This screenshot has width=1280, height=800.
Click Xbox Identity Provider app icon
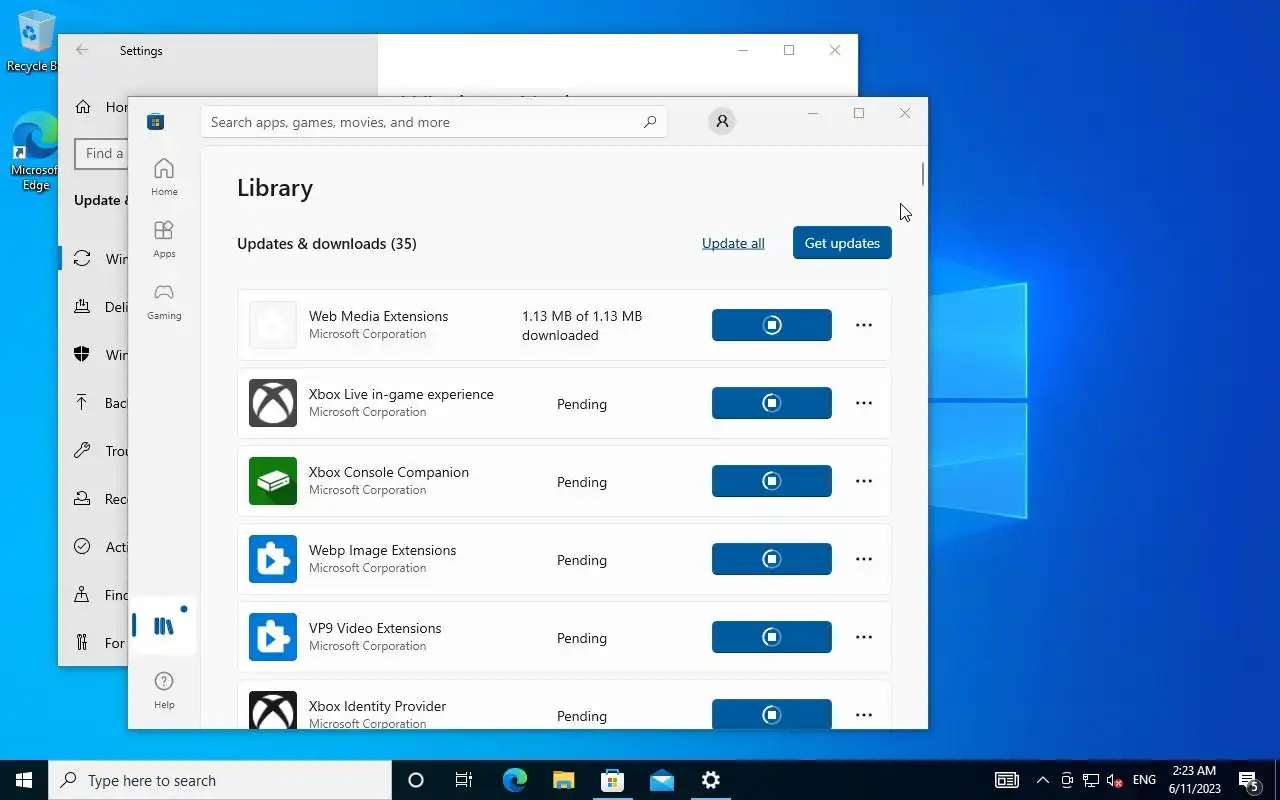[x=273, y=711]
